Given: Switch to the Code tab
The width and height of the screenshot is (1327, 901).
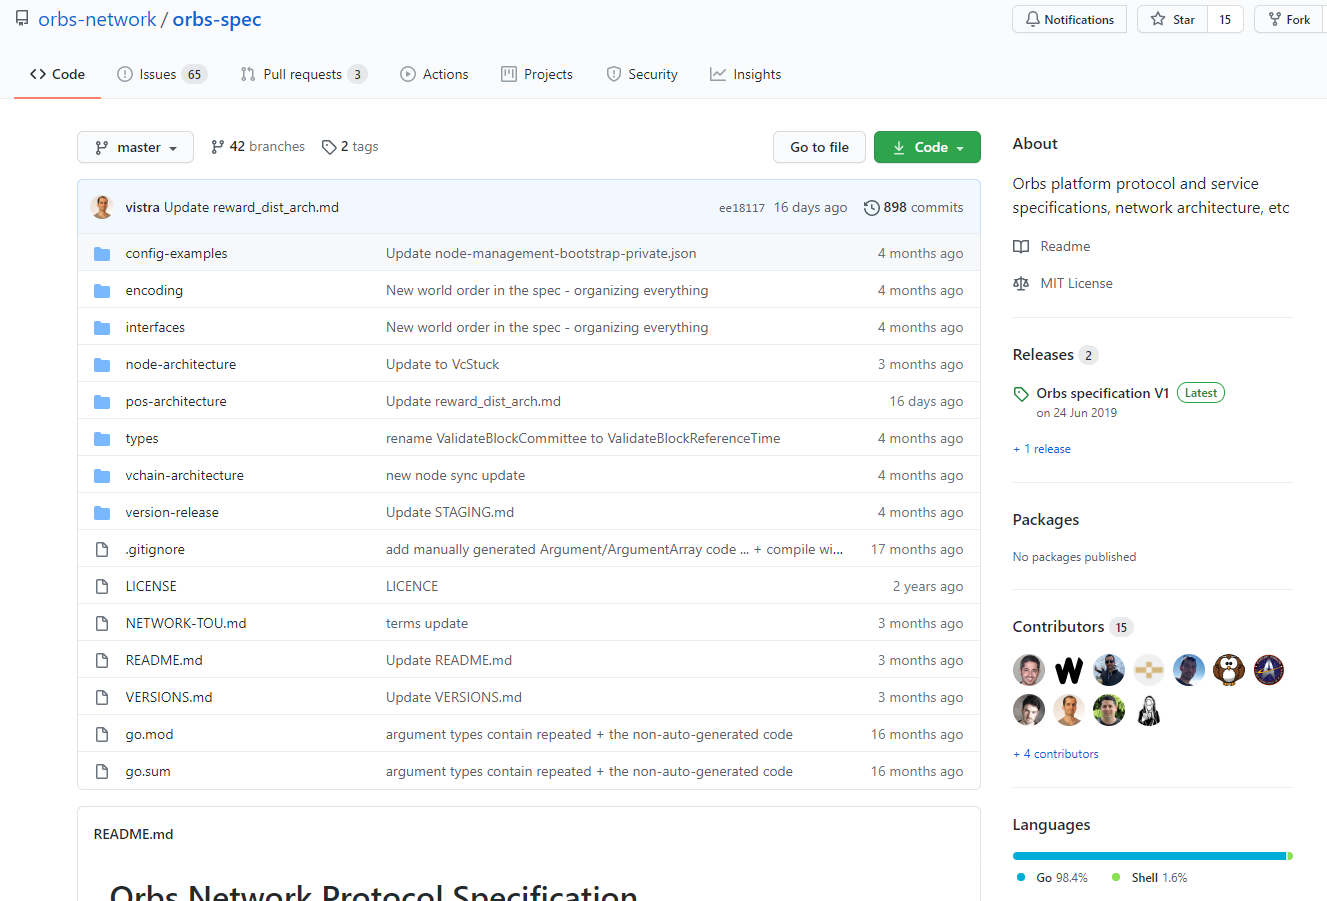Looking at the screenshot, I should click(58, 74).
